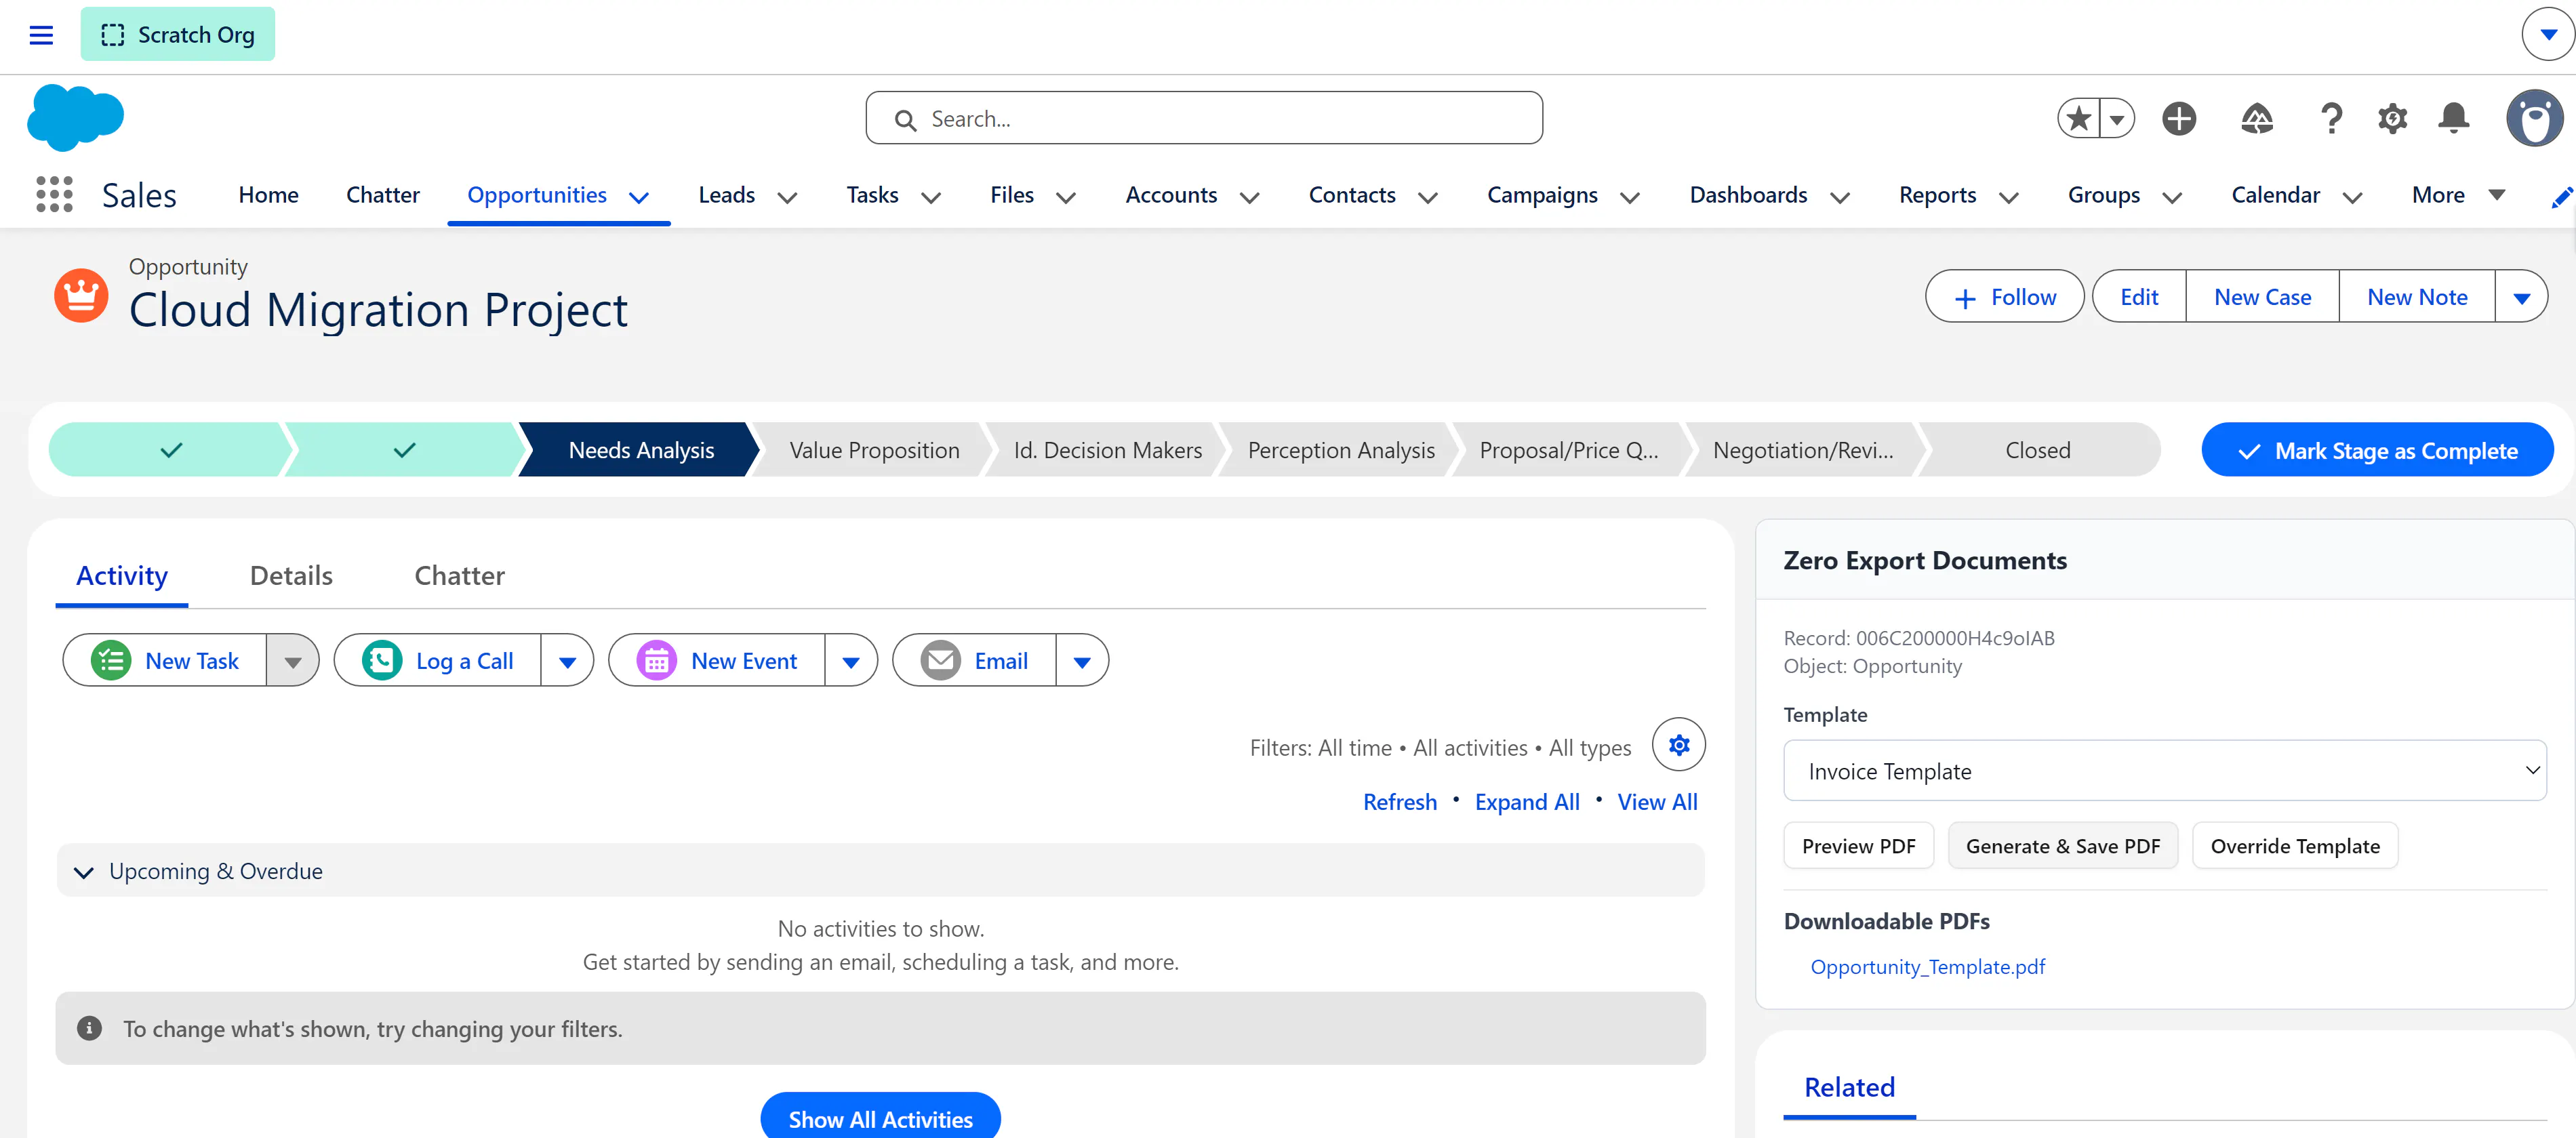Open the top-right circular dropdown button
Viewport: 2576px width, 1138px height.
point(2548,34)
